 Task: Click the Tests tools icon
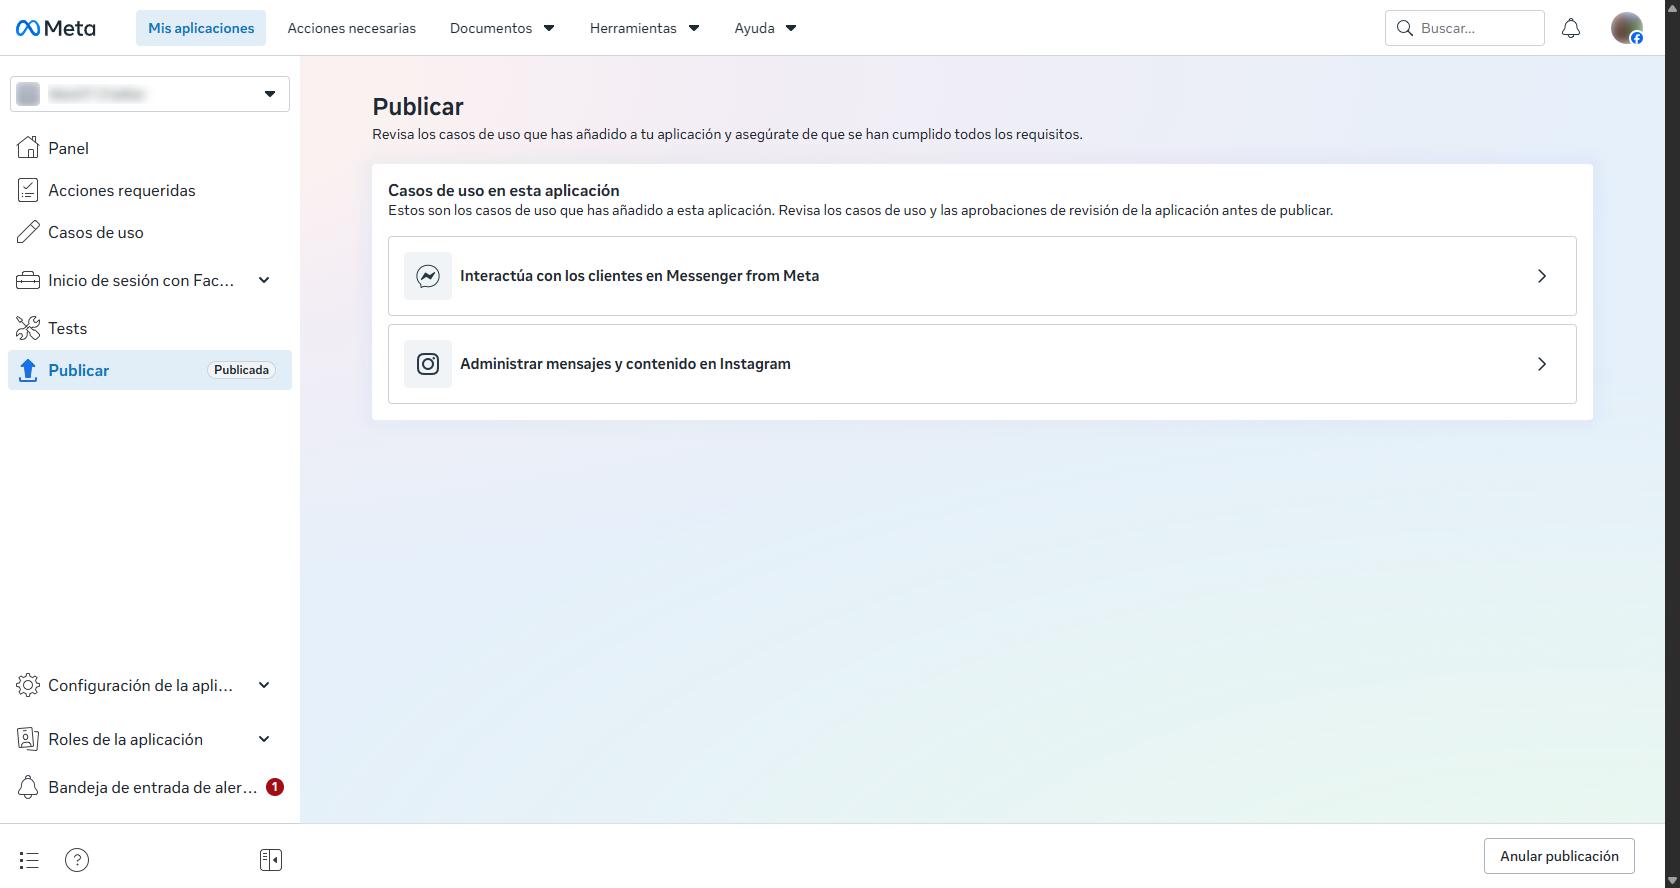point(28,328)
